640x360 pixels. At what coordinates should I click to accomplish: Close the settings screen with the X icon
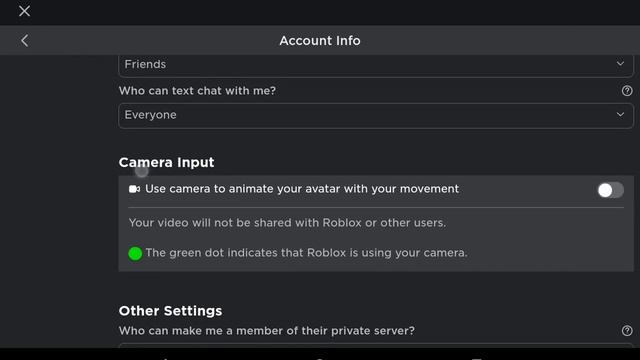(x=24, y=11)
